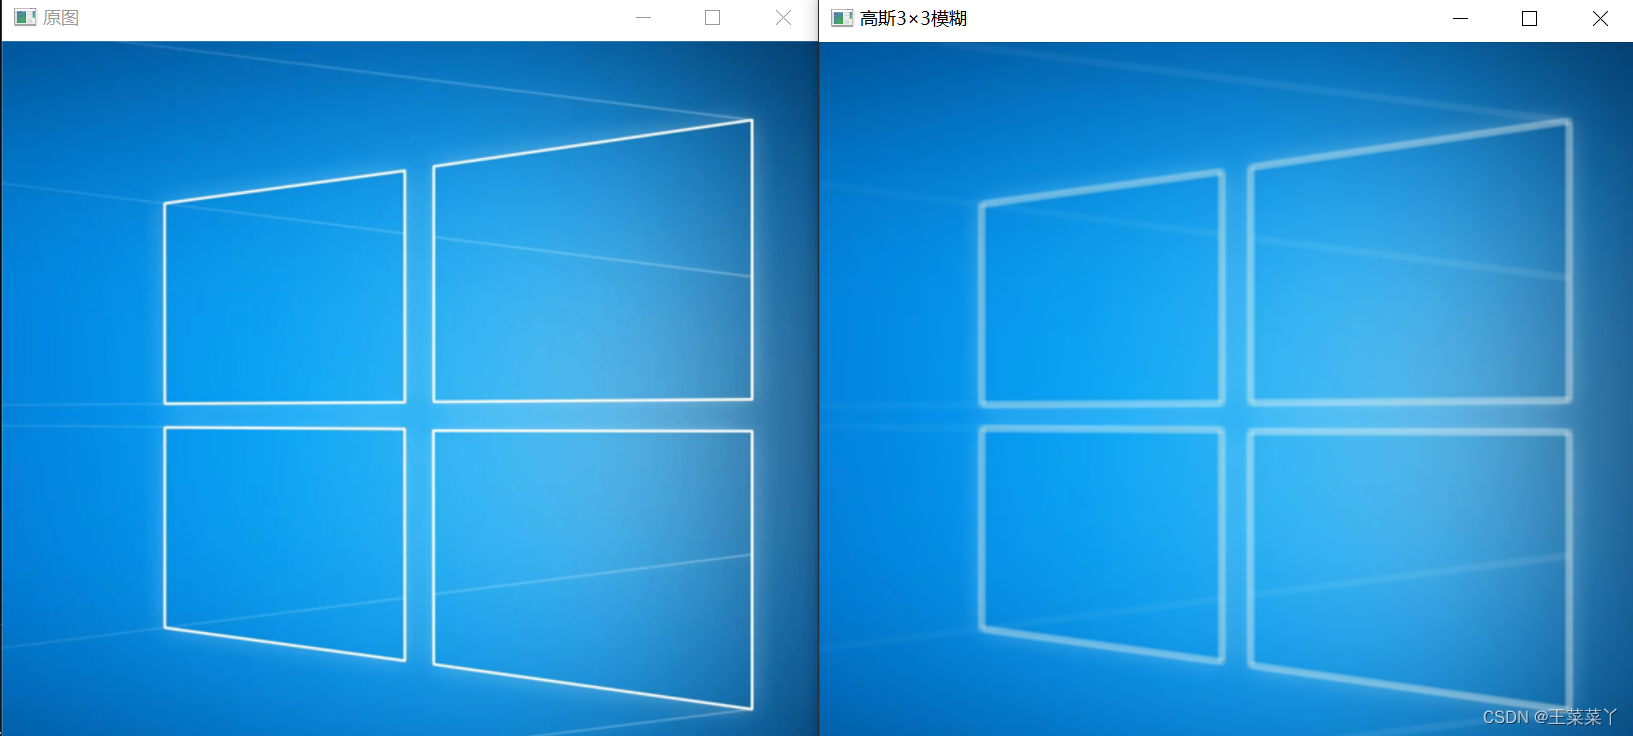Screen dimensions: 1633x736
Task: Click the 原图 title text
Action: click(x=61, y=18)
